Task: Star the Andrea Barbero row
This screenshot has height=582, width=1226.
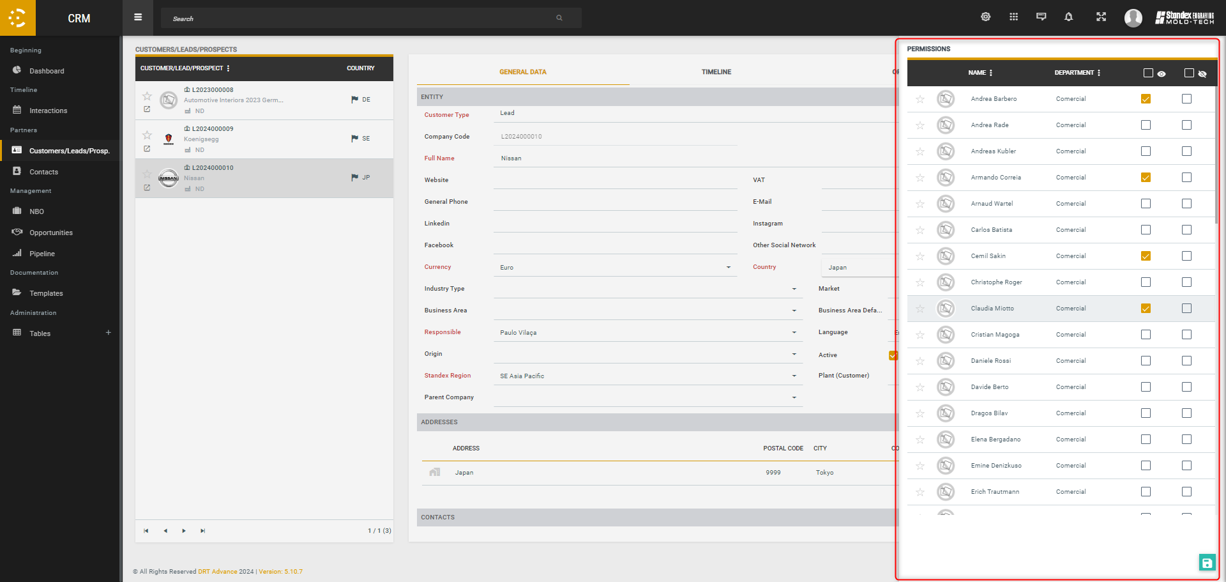Action: 920,99
